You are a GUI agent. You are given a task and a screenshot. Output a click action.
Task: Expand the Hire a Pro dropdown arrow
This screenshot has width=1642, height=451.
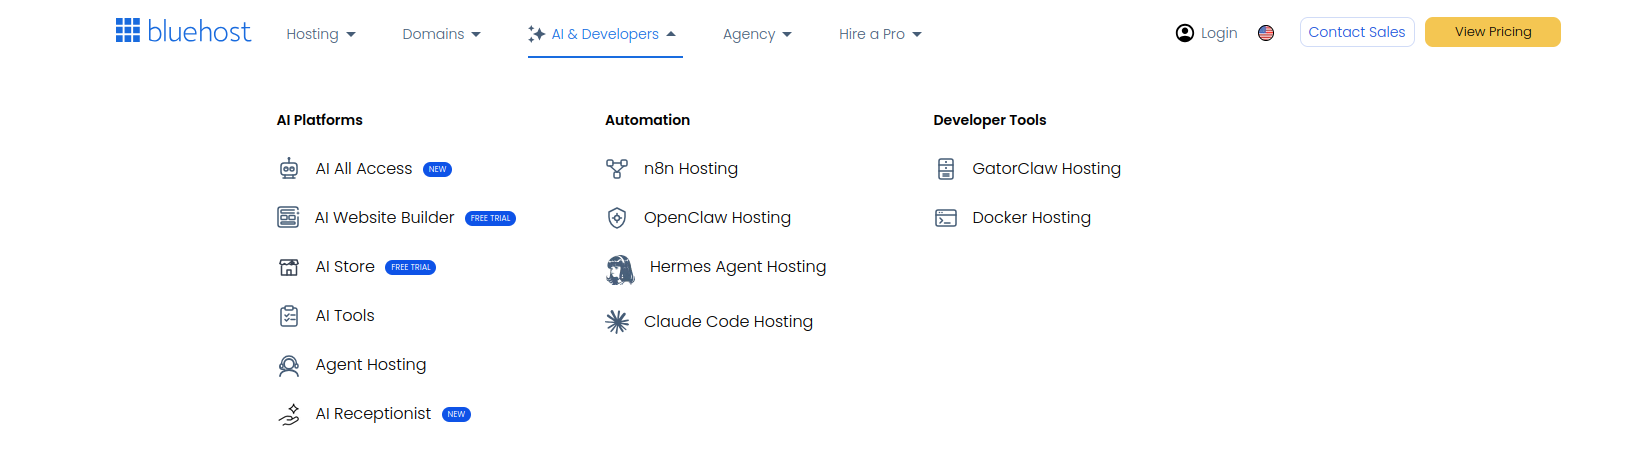(x=917, y=35)
